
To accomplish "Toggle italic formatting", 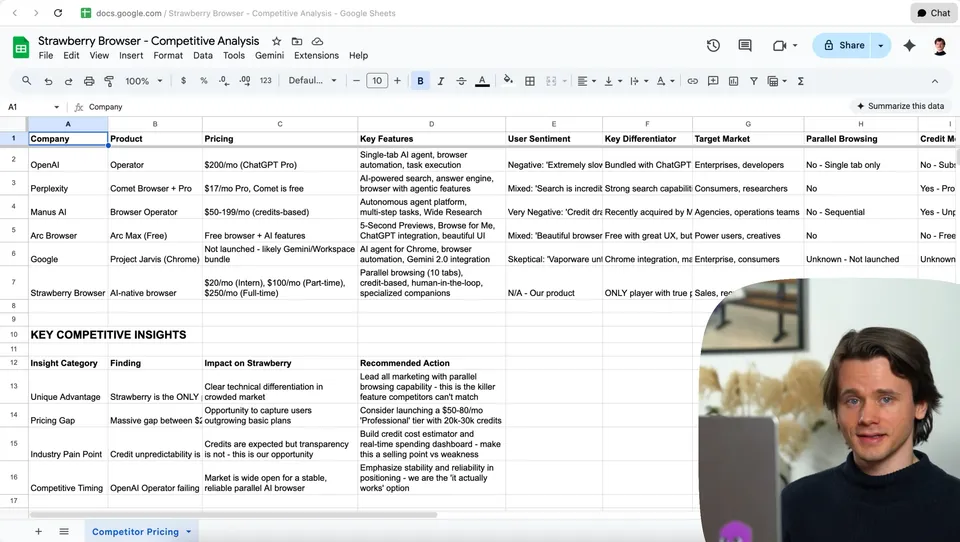I will pos(440,81).
